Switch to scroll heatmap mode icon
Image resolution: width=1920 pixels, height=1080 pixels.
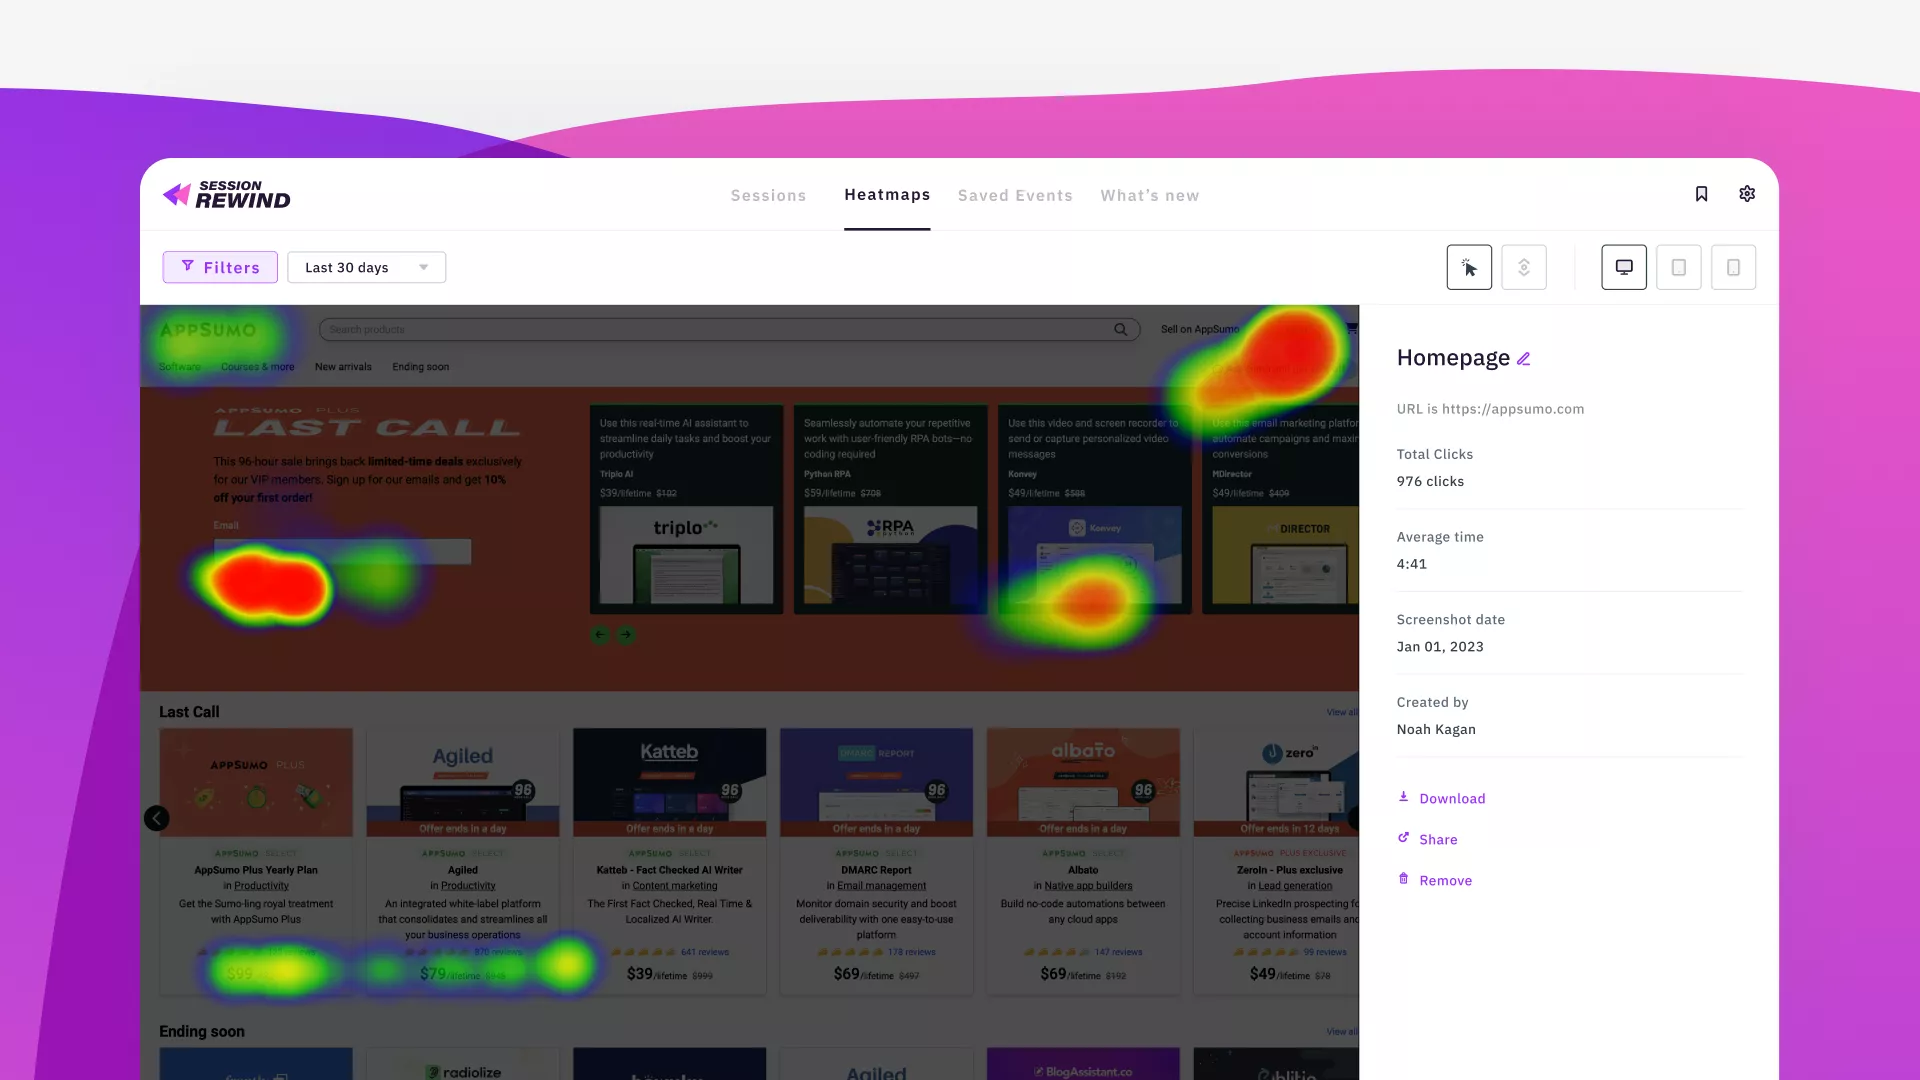(1524, 267)
